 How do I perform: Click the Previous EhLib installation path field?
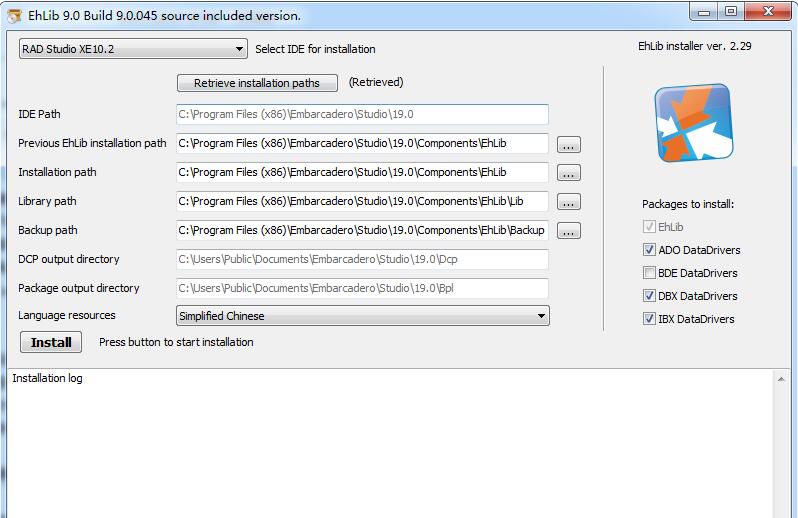click(362, 143)
